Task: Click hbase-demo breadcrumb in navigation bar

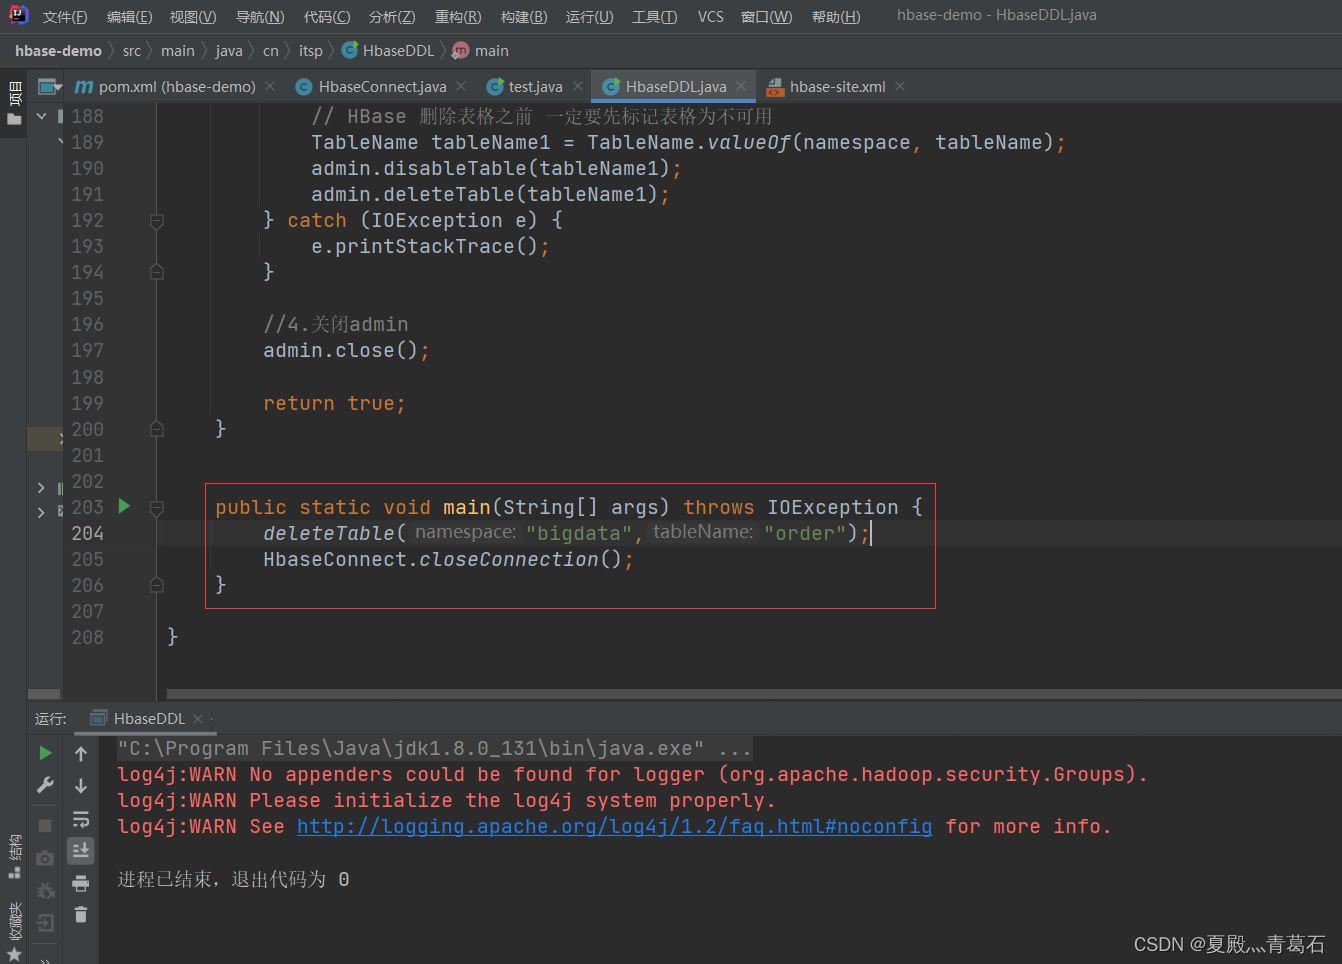Action: click(58, 51)
